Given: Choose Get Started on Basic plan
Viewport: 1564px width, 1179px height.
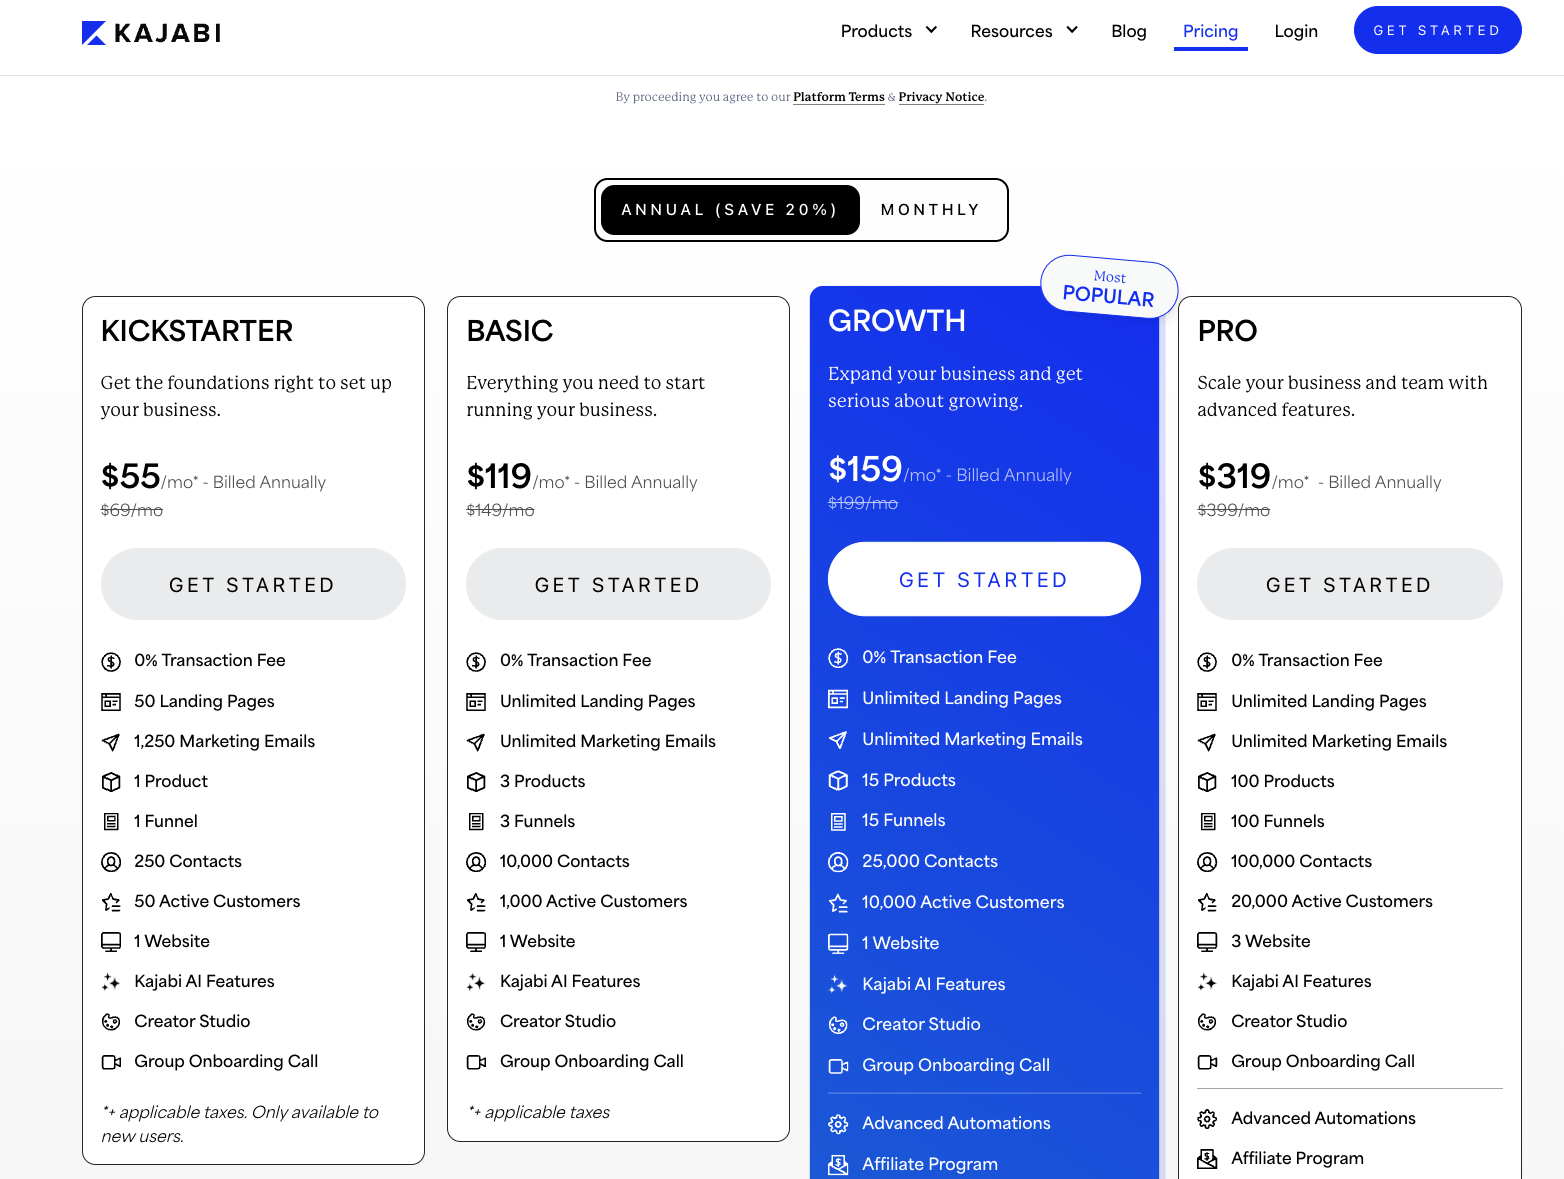Looking at the screenshot, I should [618, 584].
